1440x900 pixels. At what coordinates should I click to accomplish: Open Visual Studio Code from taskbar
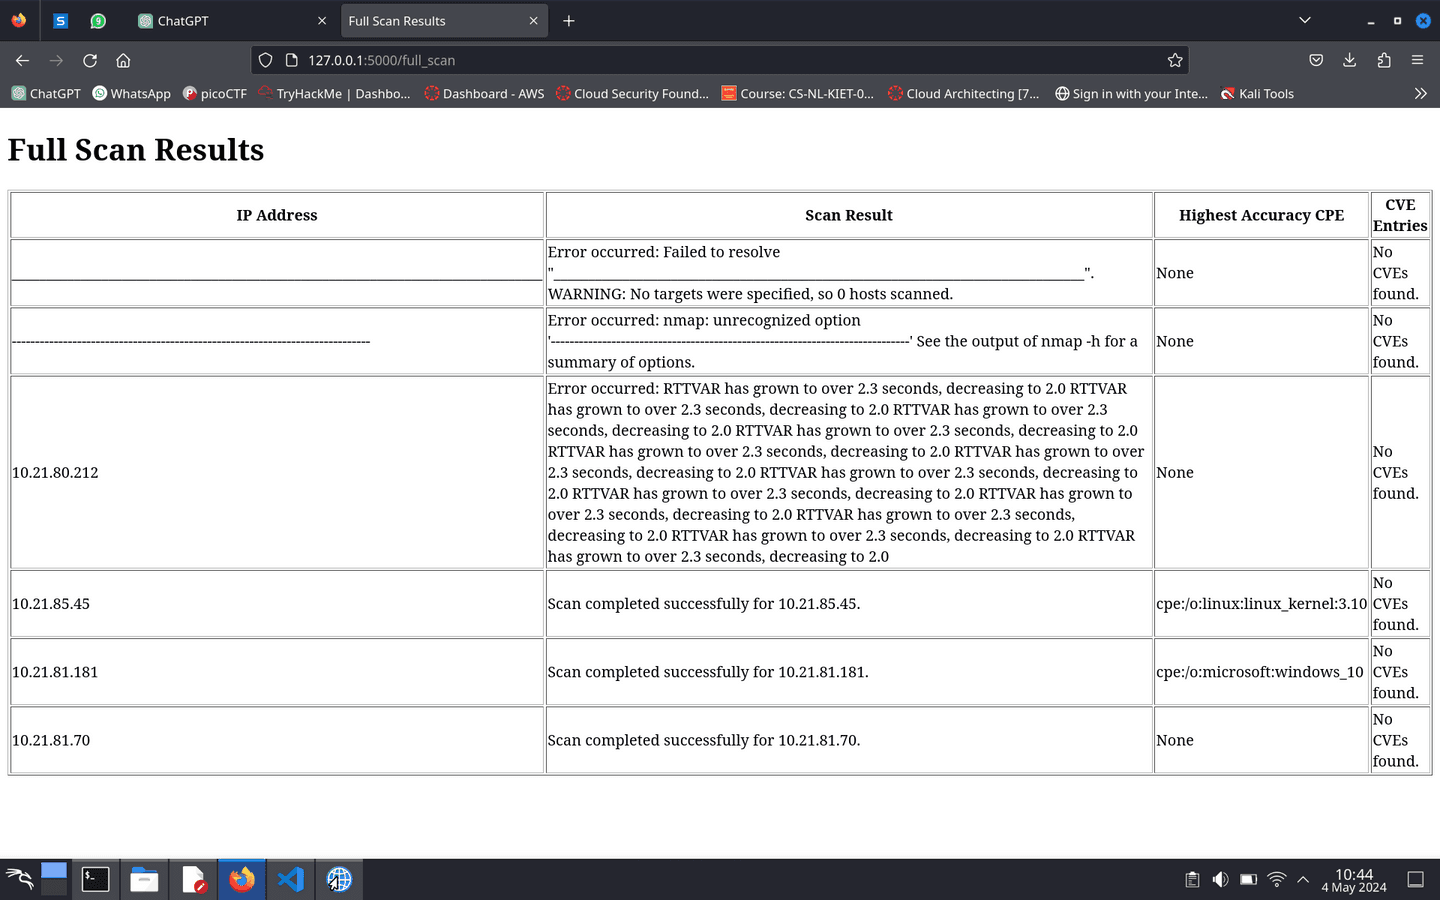pos(291,879)
